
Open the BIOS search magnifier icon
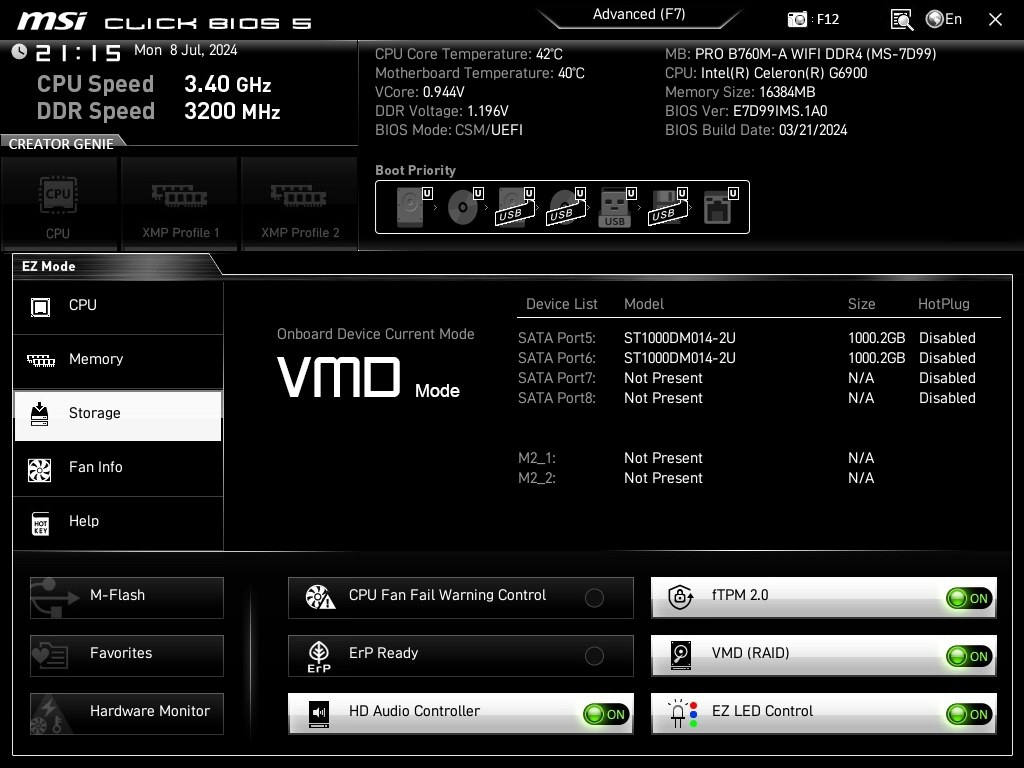(901, 20)
